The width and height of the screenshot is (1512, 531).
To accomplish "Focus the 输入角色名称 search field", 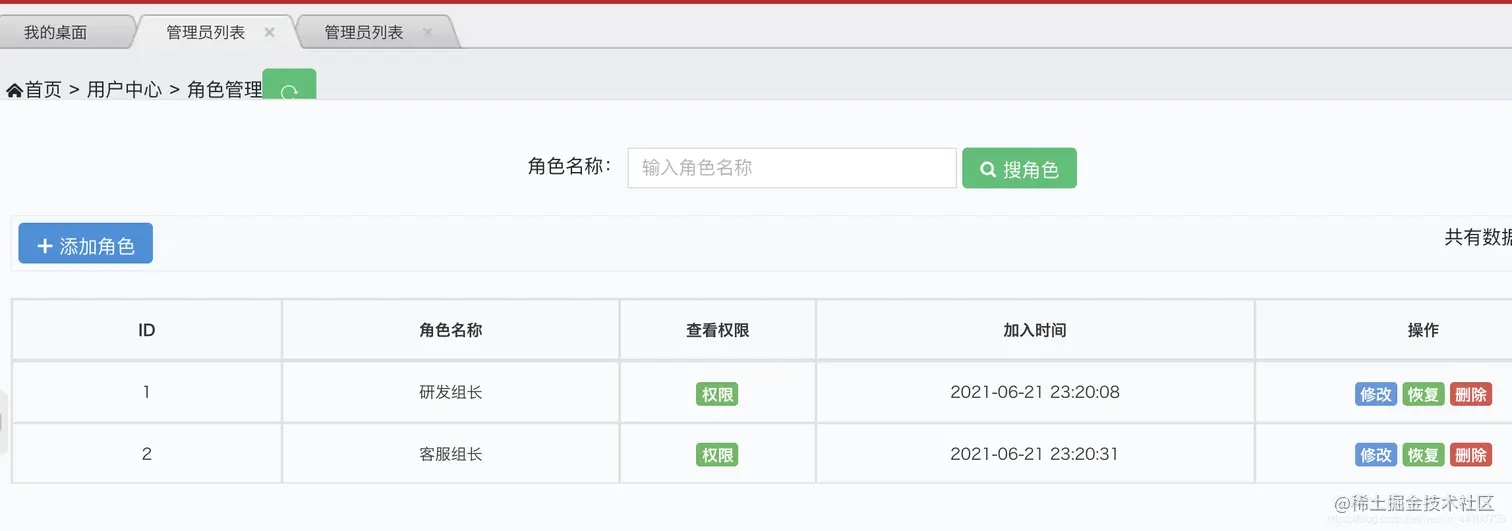I will point(792,168).
